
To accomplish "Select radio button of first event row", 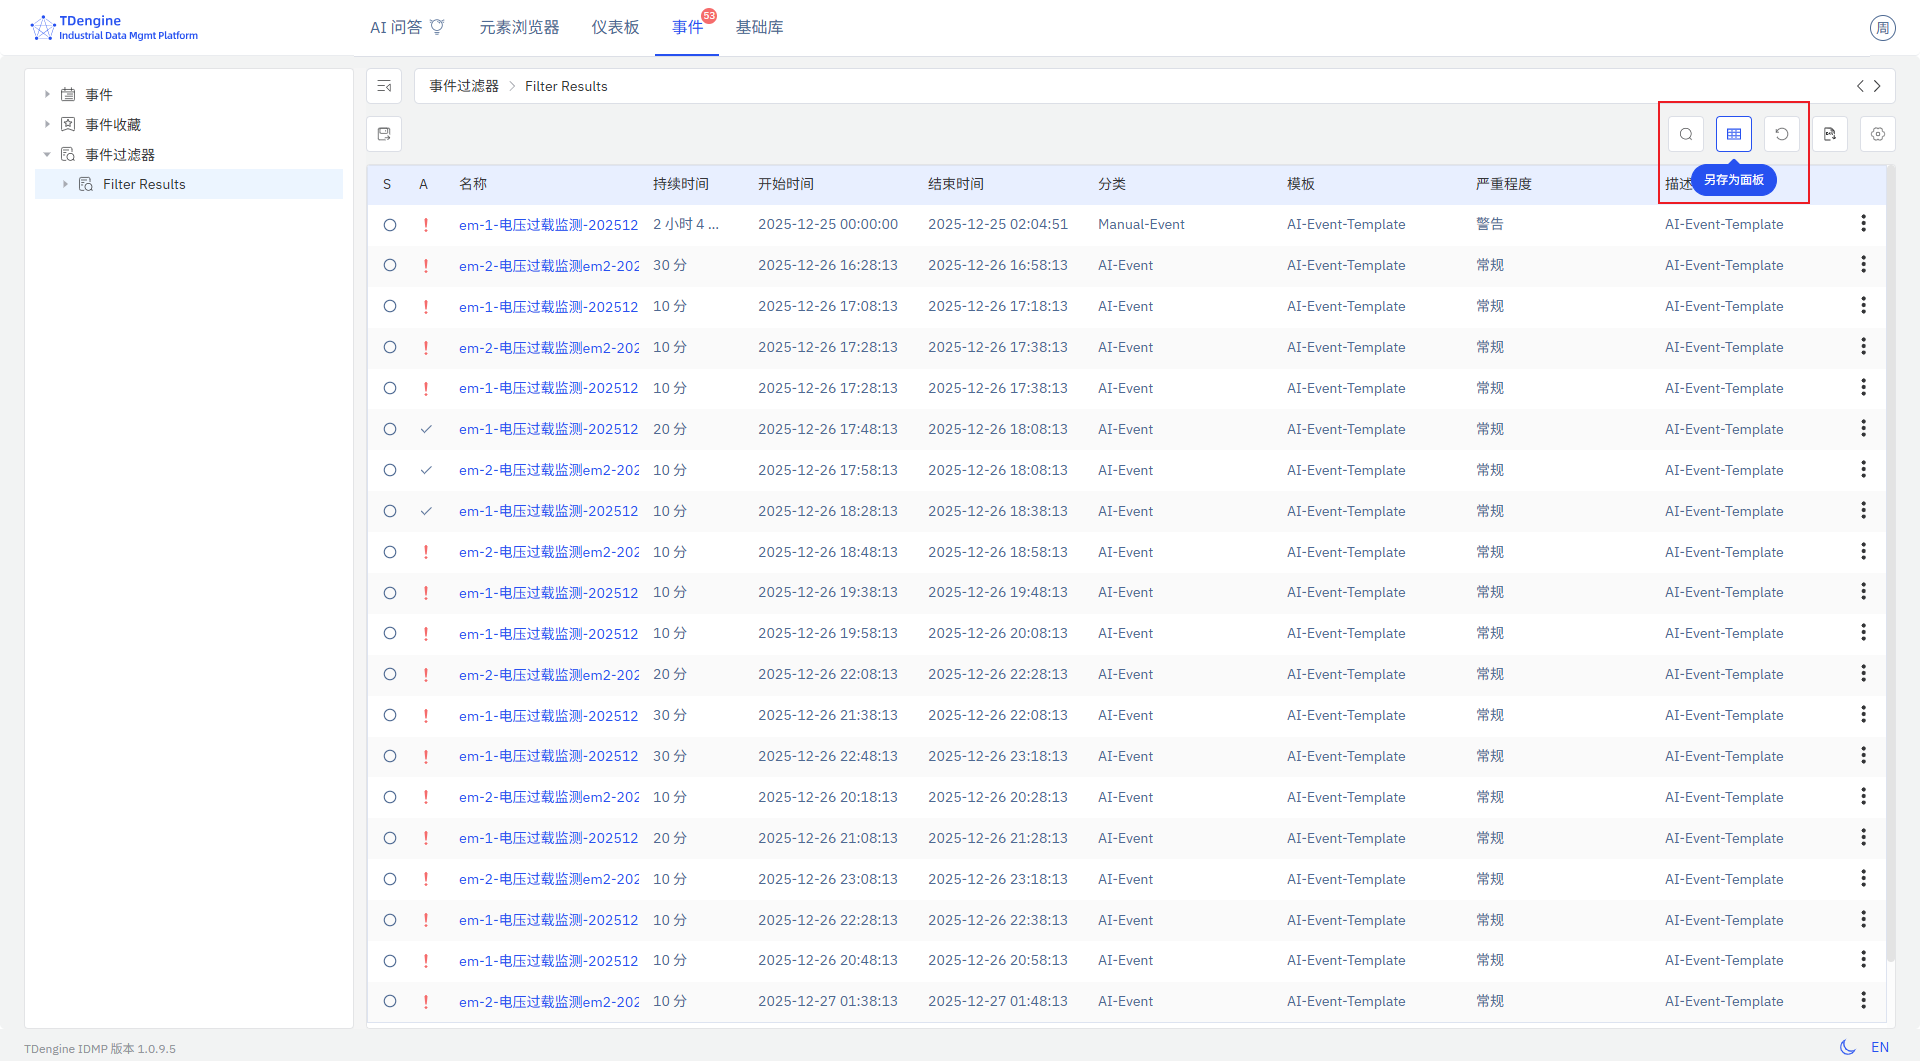I will (390, 225).
